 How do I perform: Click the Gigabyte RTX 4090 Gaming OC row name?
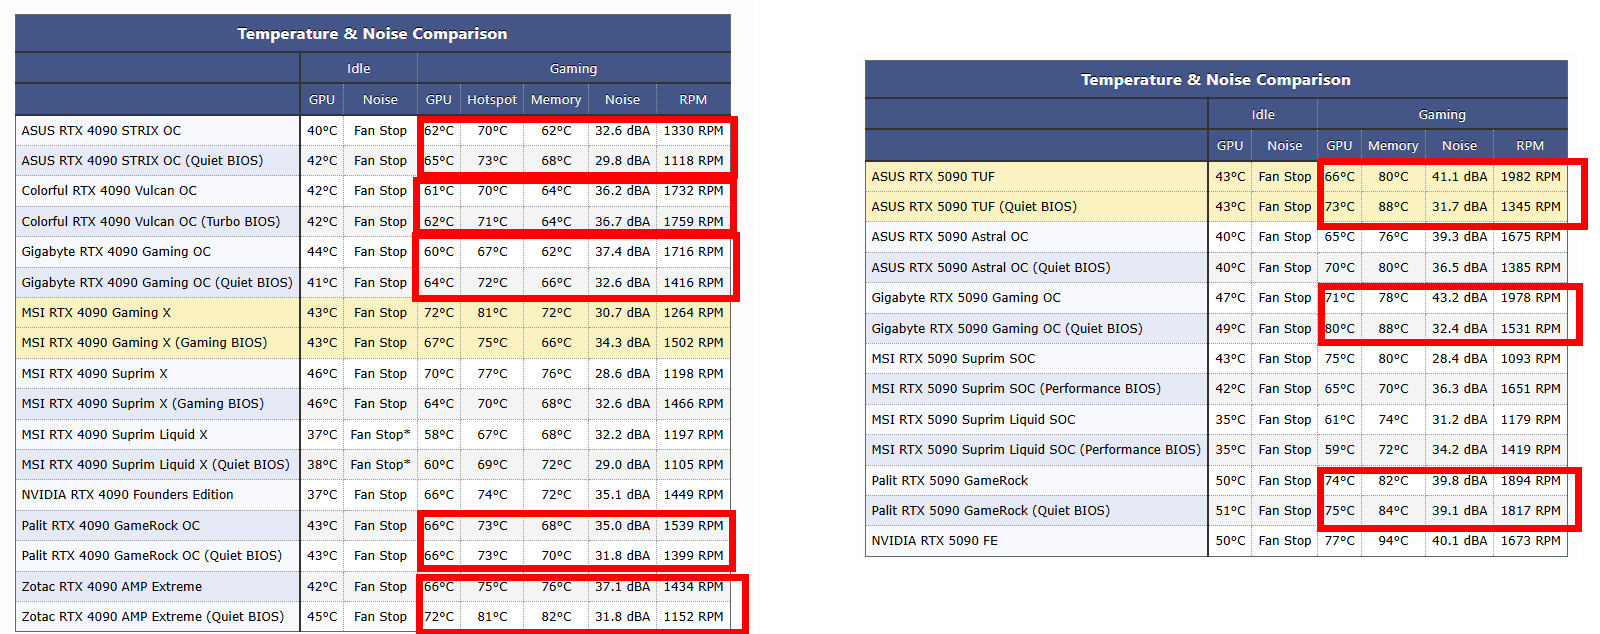(116, 251)
